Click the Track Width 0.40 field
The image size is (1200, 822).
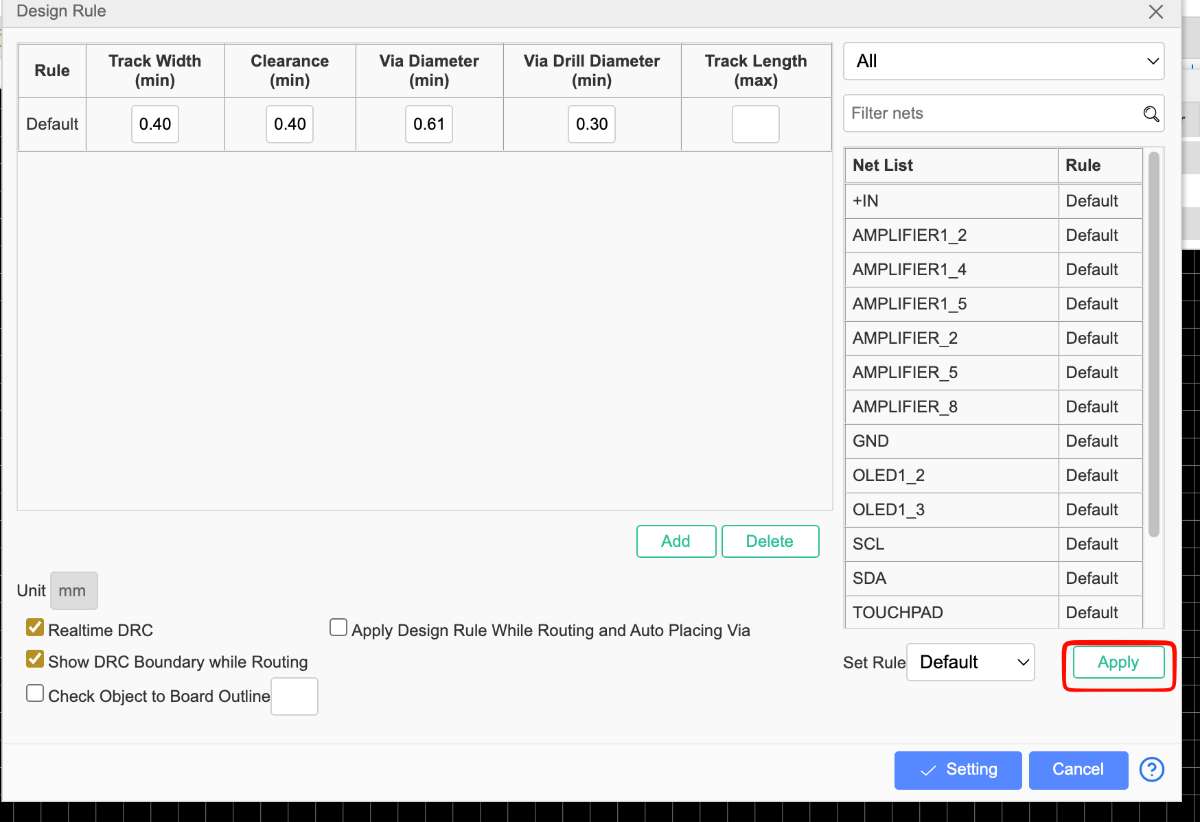pyautogui.click(x=155, y=125)
